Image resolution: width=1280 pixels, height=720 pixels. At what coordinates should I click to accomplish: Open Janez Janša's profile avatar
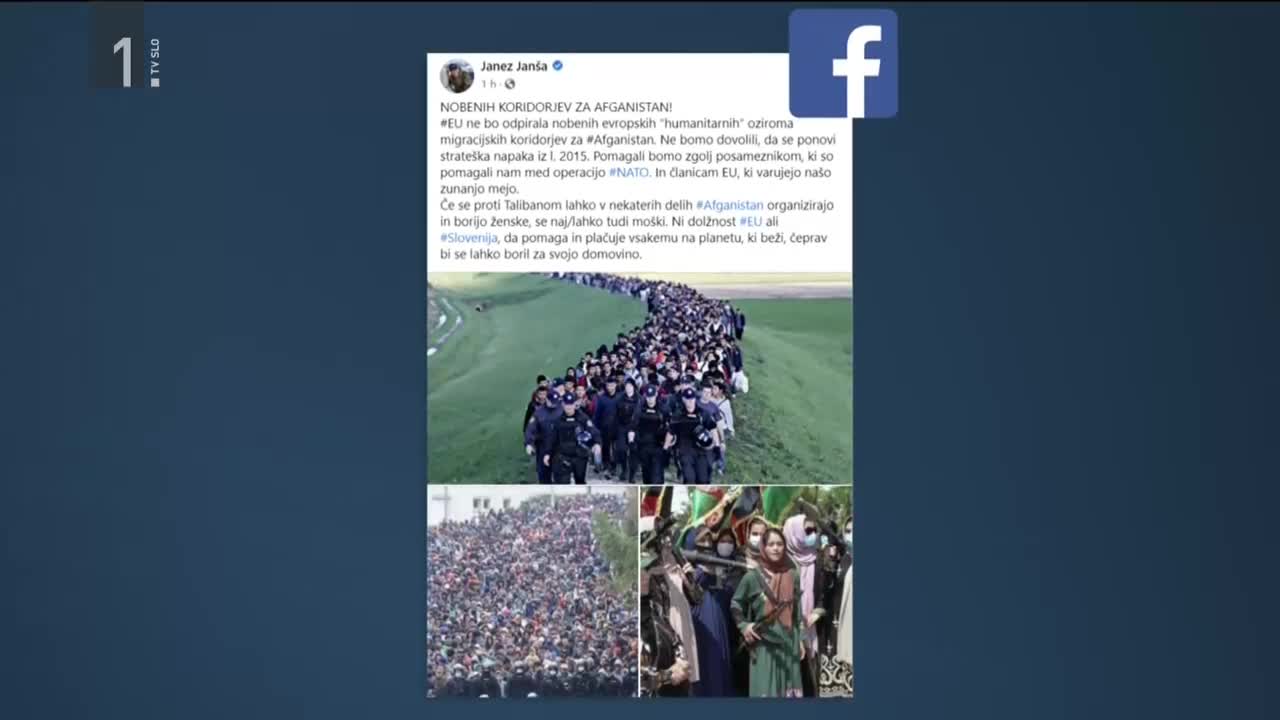coord(457,75)
